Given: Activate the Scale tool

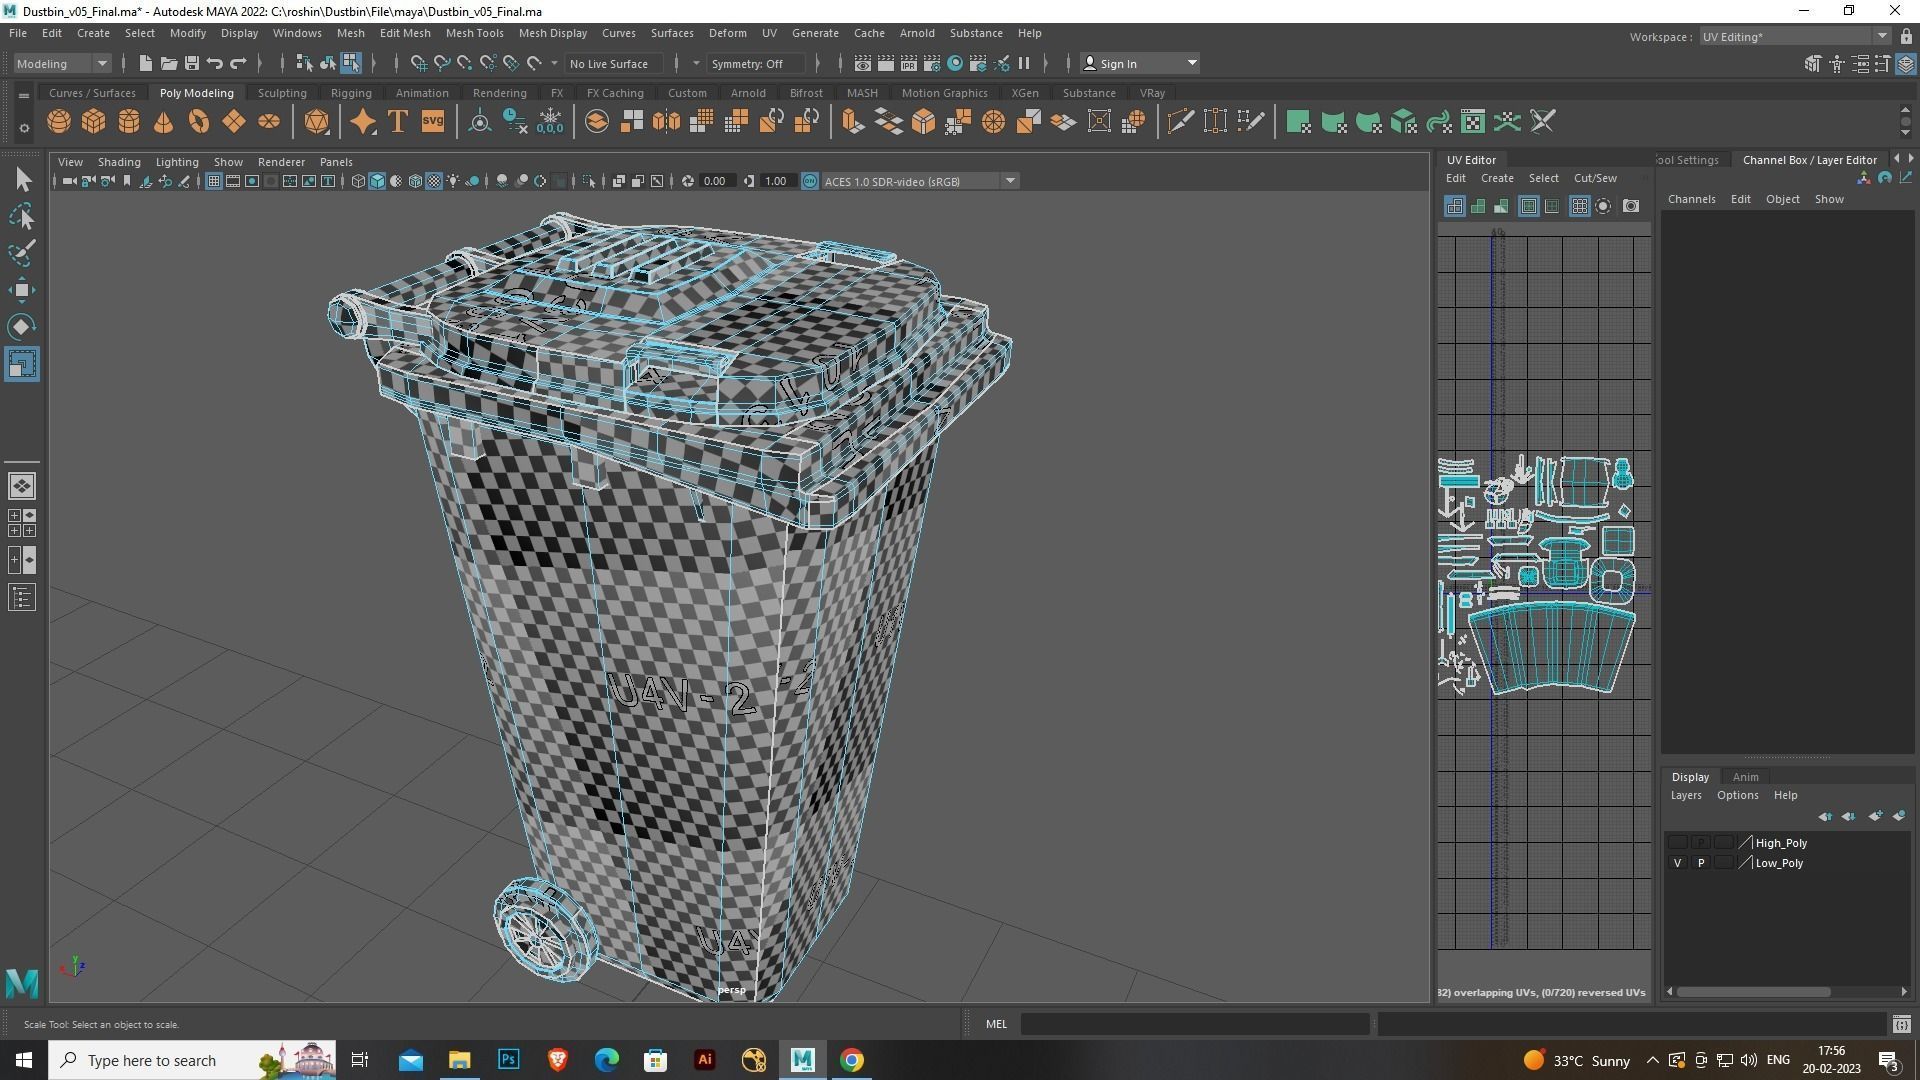Looking at the screenshot, I should (22, 364).
